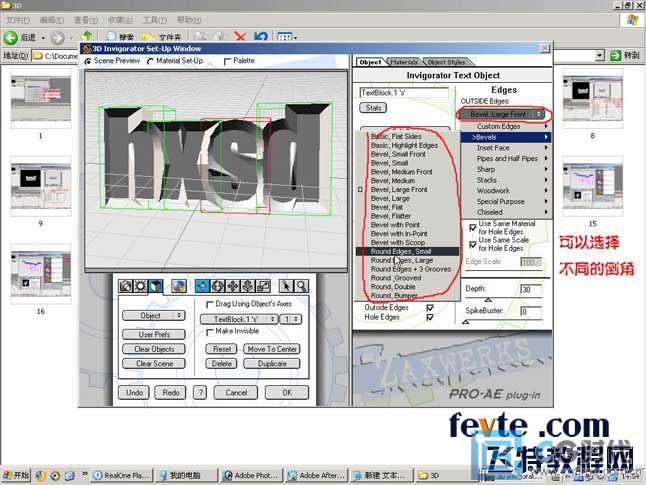Open the Start (开始) button
The image size is (646, 485).
16,475
